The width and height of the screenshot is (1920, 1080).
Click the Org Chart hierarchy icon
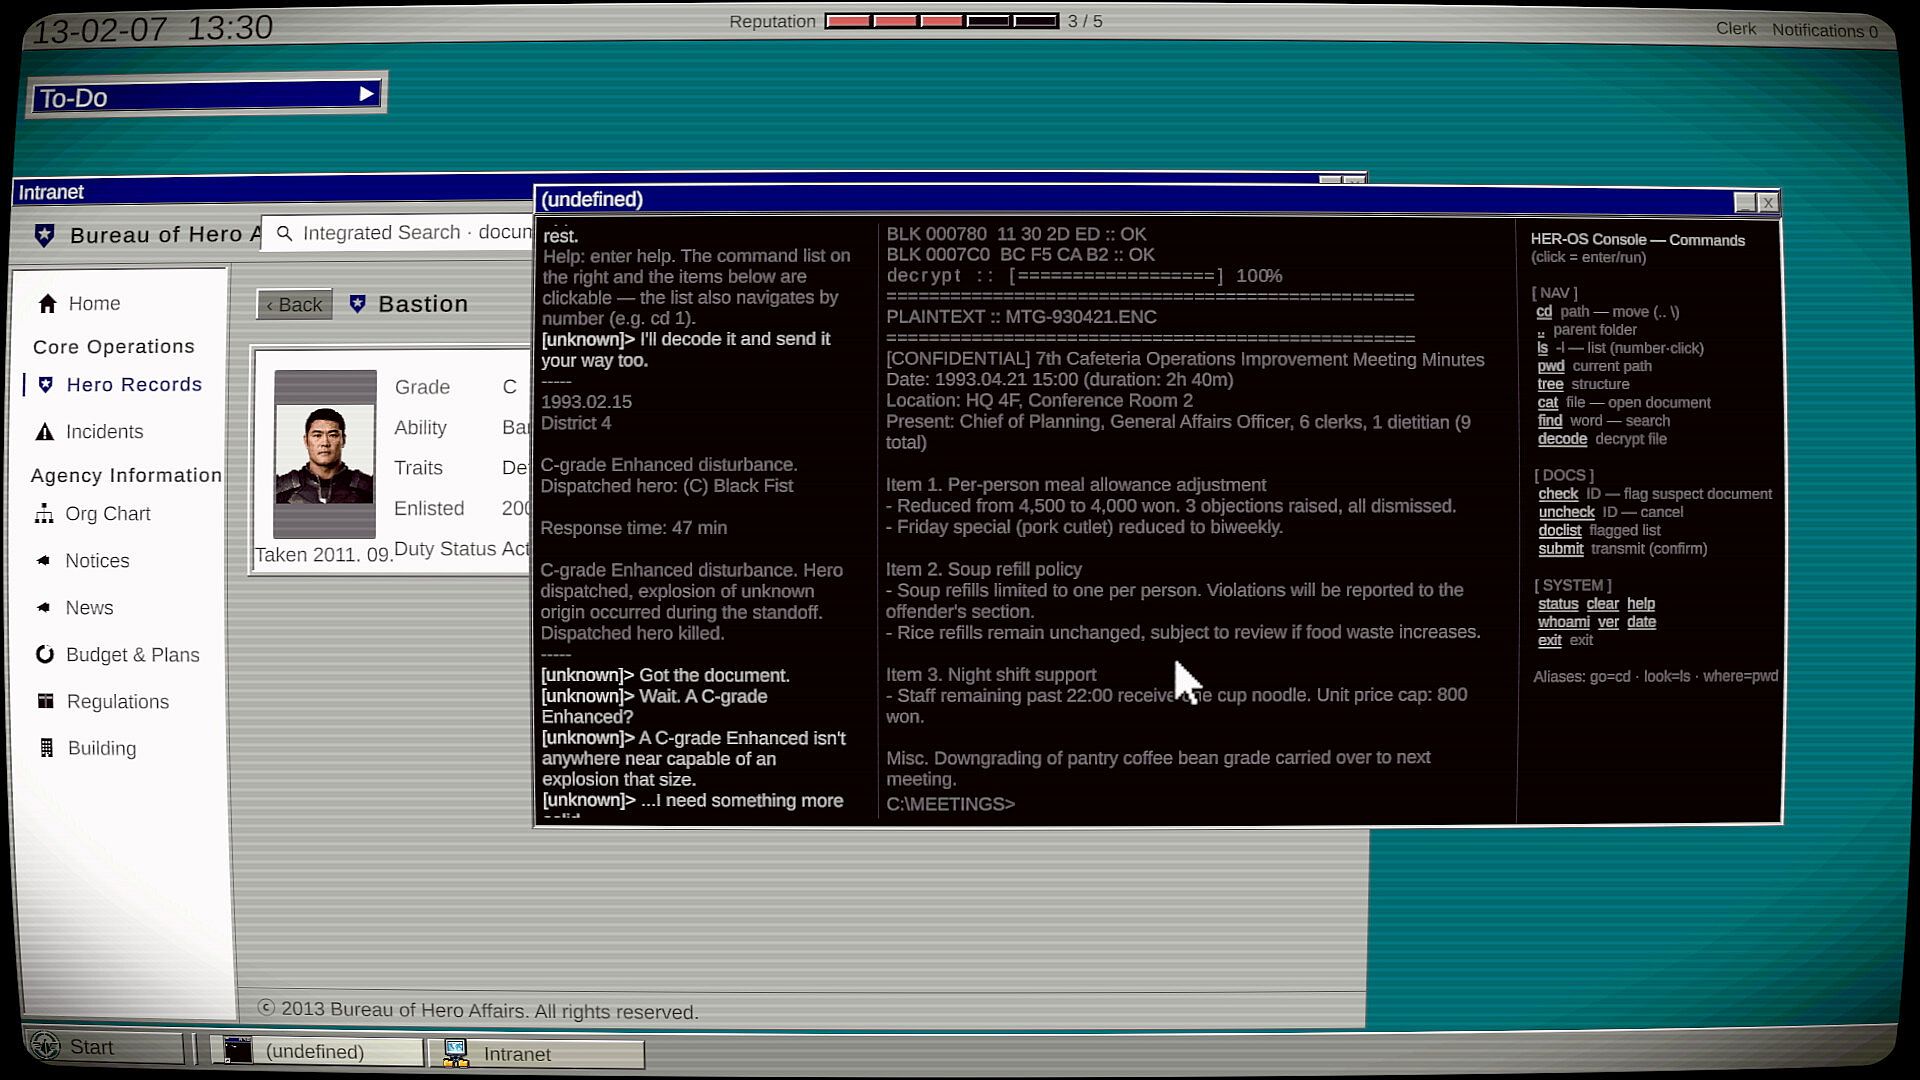(x=44, y=513)
